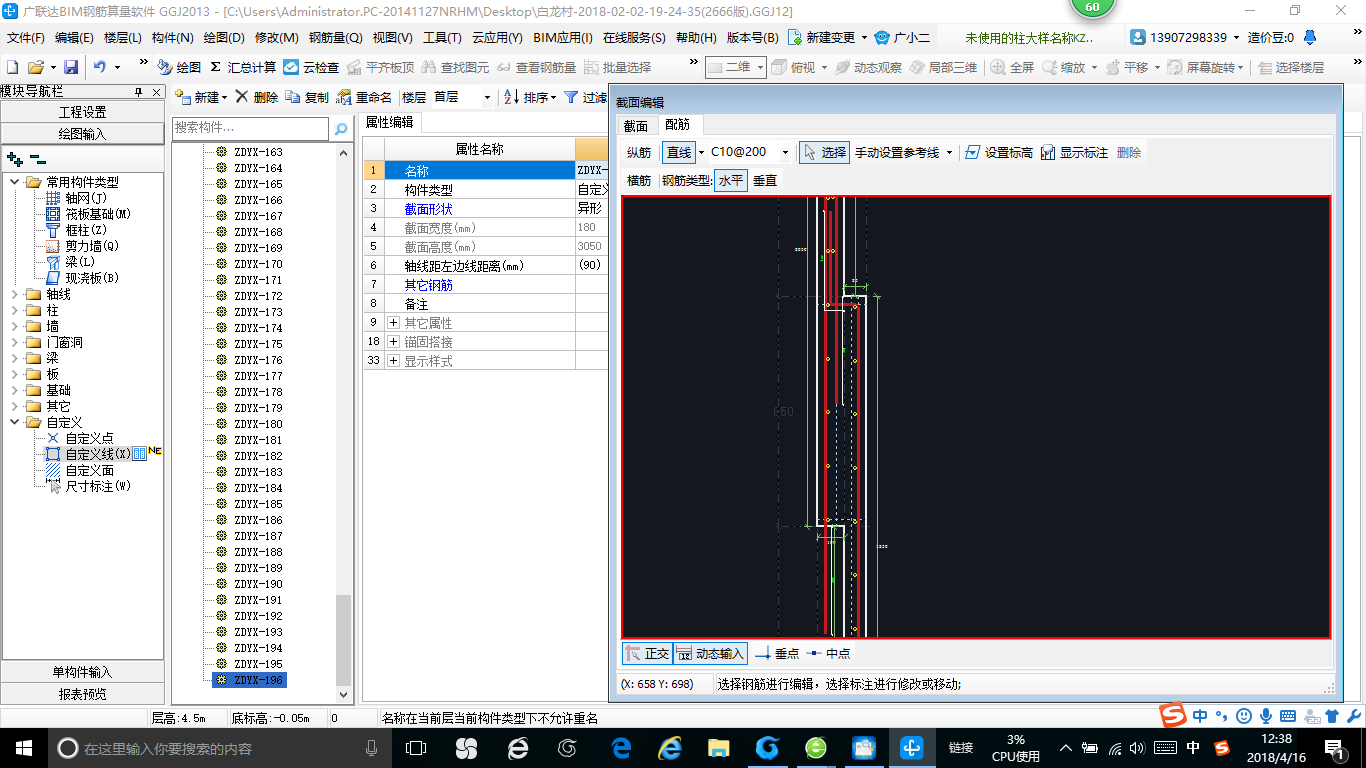
Task: Switch to the 截面 tab
Action: 636,125
